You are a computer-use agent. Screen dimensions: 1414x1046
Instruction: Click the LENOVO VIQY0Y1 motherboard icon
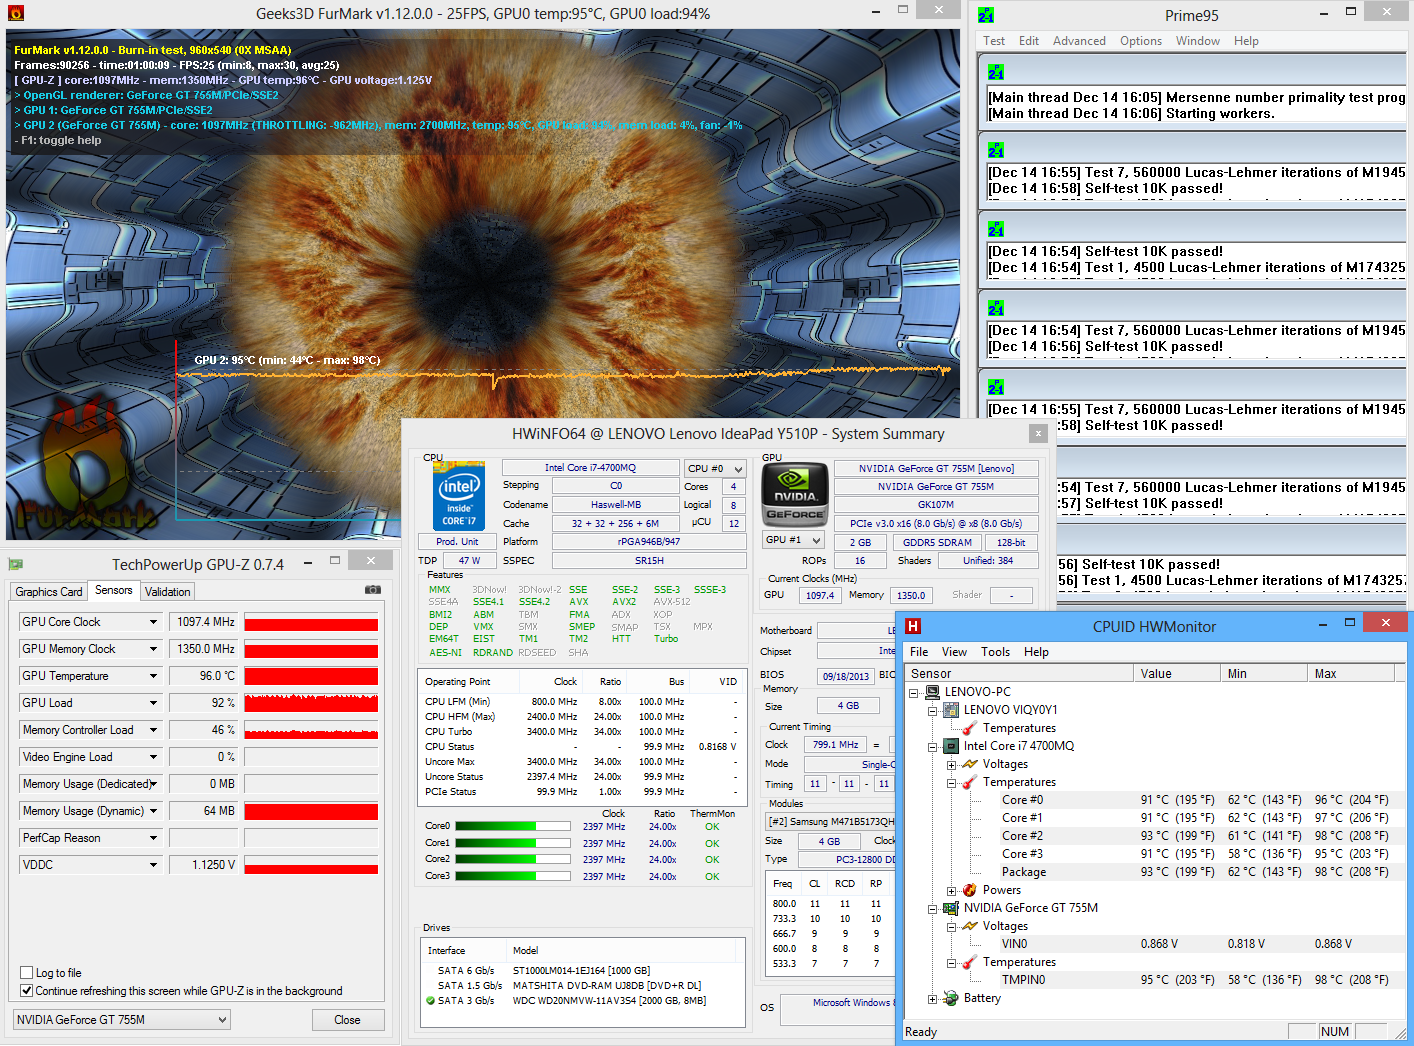(951, 710)
